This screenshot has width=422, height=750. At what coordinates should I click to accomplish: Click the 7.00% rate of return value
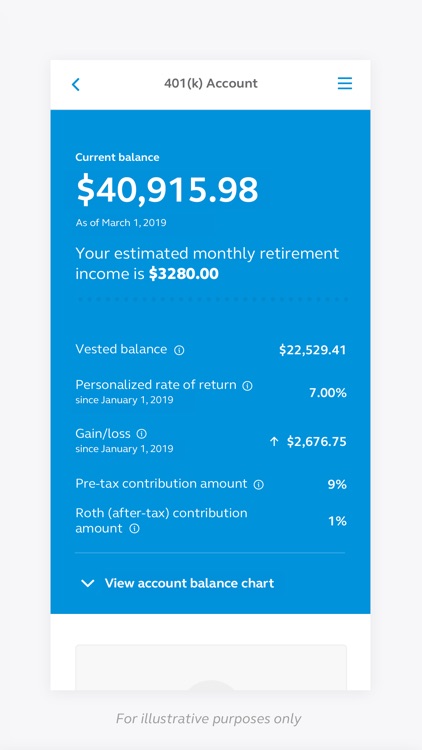(x=328, y=393)
